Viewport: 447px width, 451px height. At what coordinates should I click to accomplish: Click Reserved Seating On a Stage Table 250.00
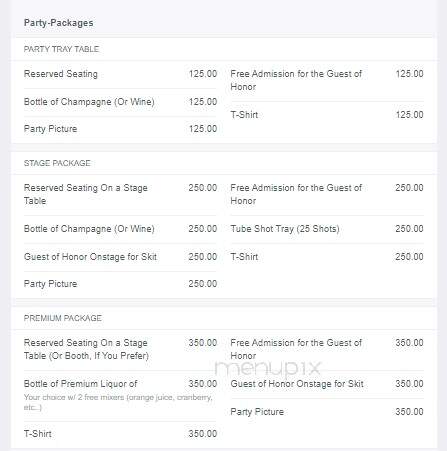[120, 194]
